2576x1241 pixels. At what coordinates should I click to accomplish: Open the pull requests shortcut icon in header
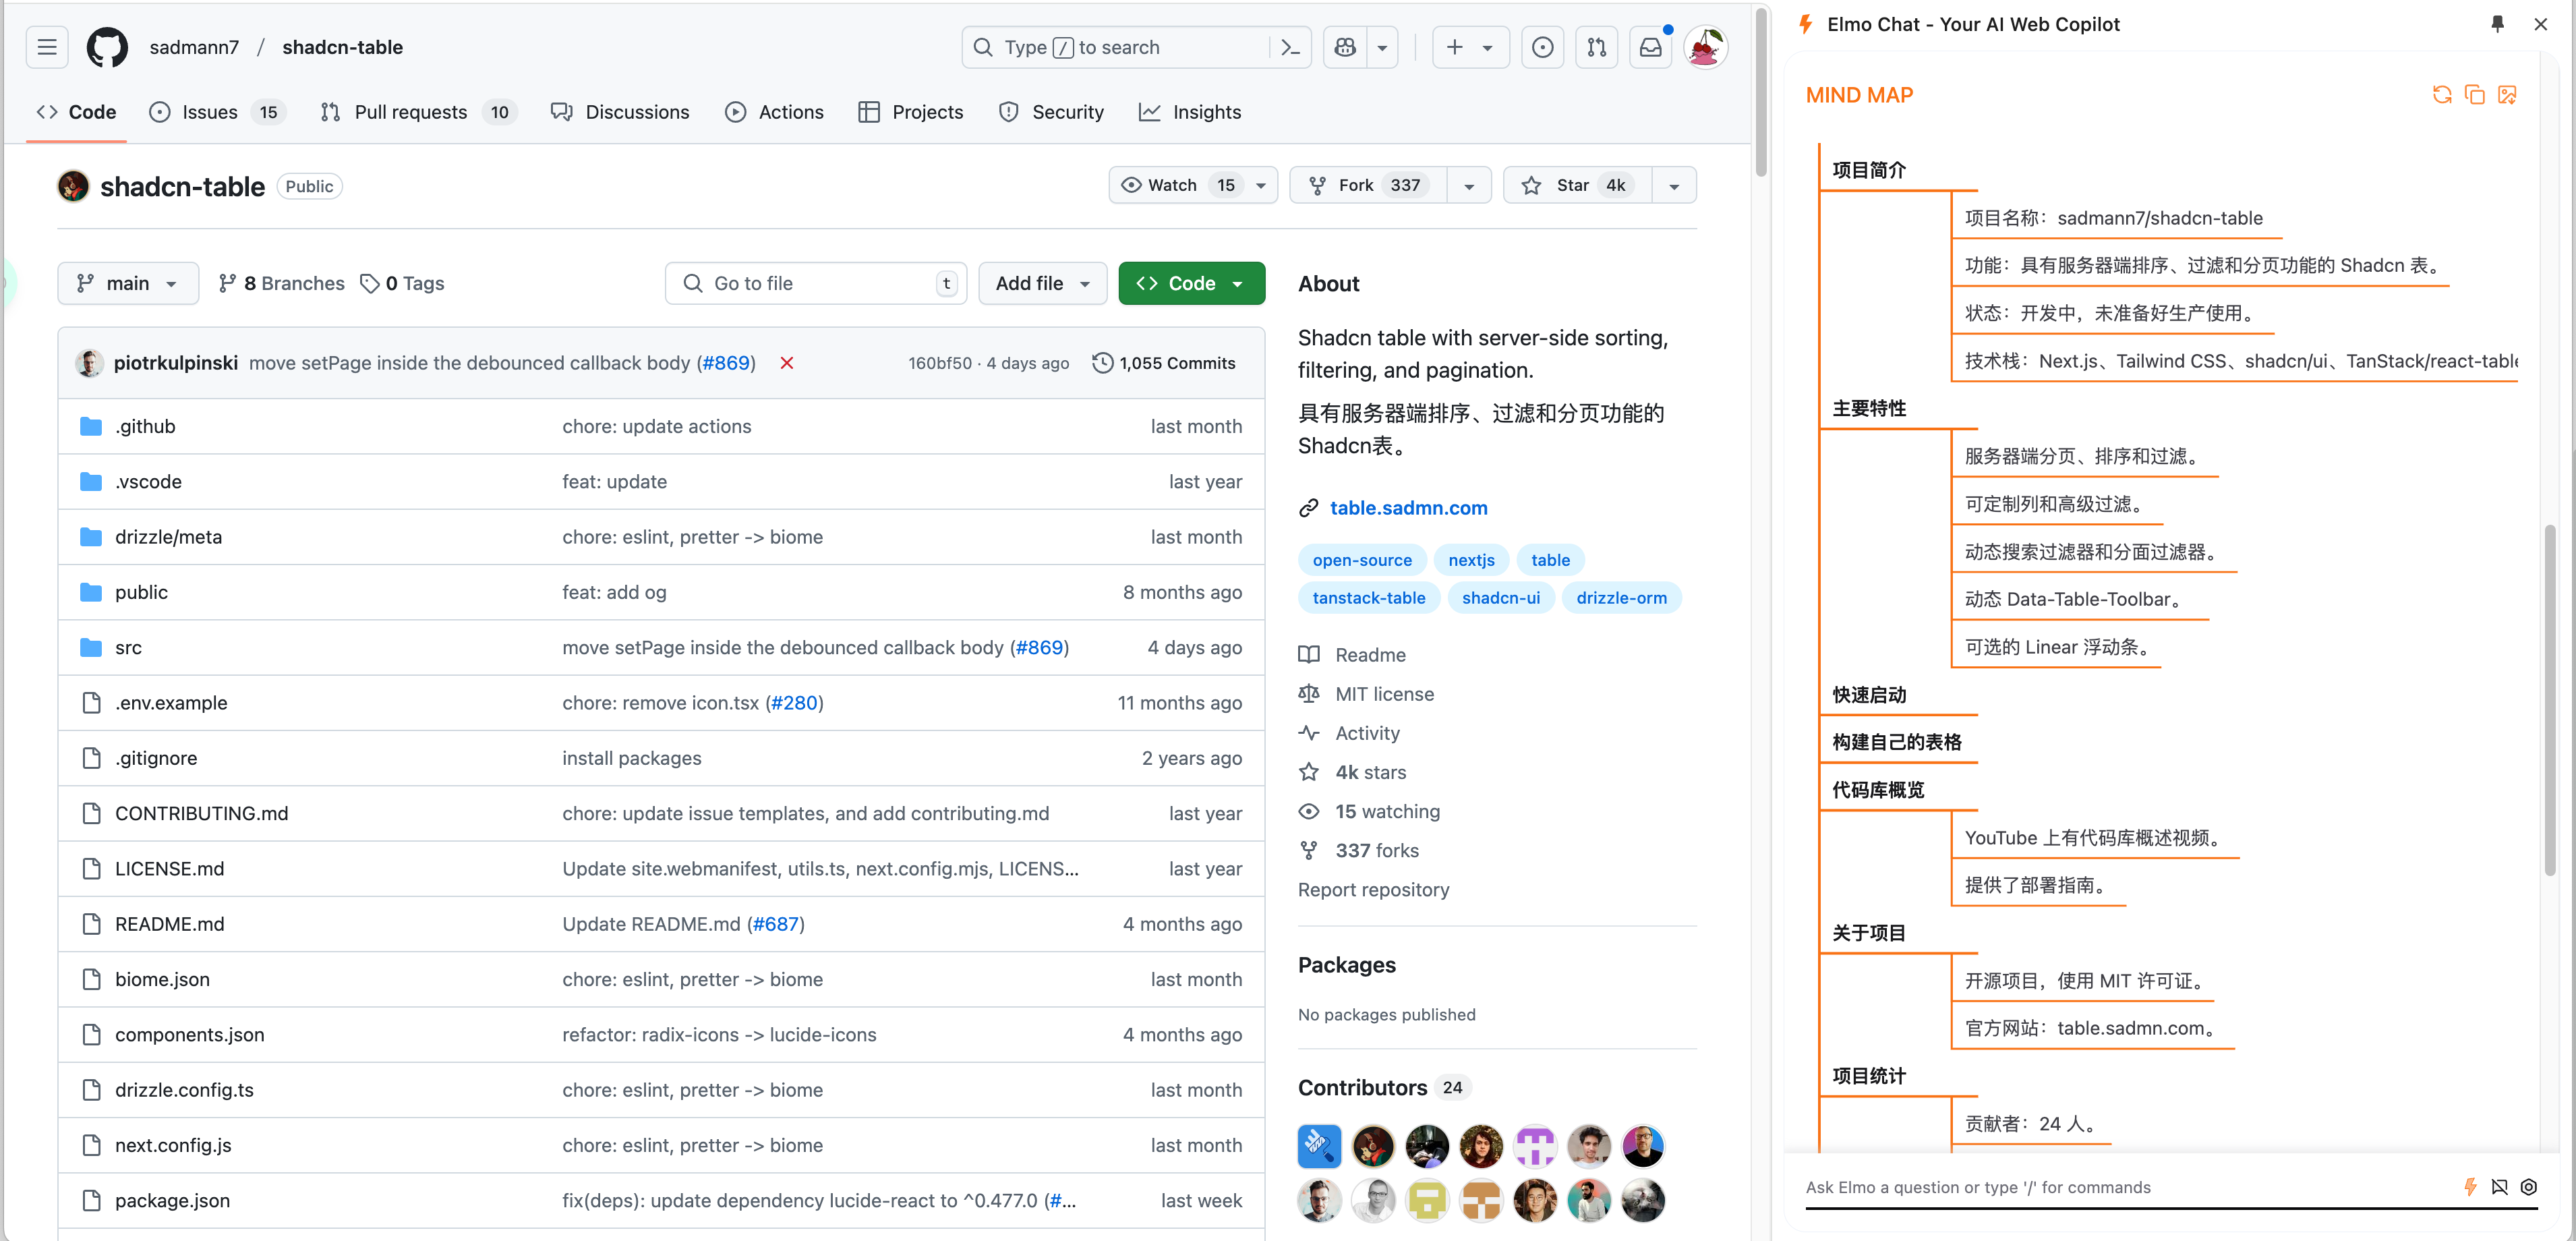[1597, 47]
